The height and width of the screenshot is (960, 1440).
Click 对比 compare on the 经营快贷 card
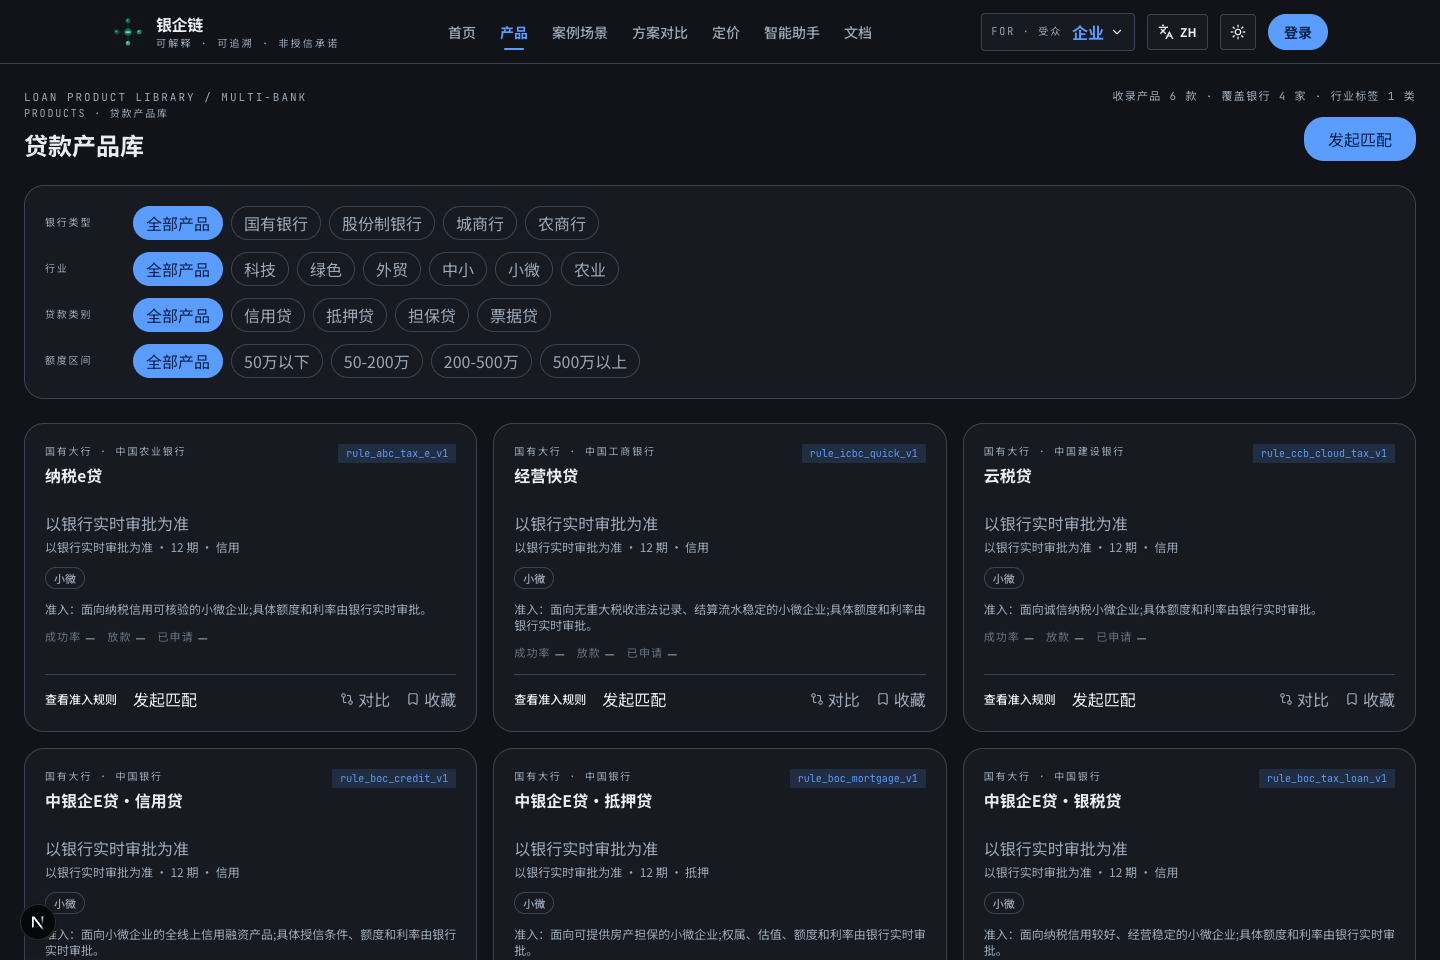(x=835, y=700)
